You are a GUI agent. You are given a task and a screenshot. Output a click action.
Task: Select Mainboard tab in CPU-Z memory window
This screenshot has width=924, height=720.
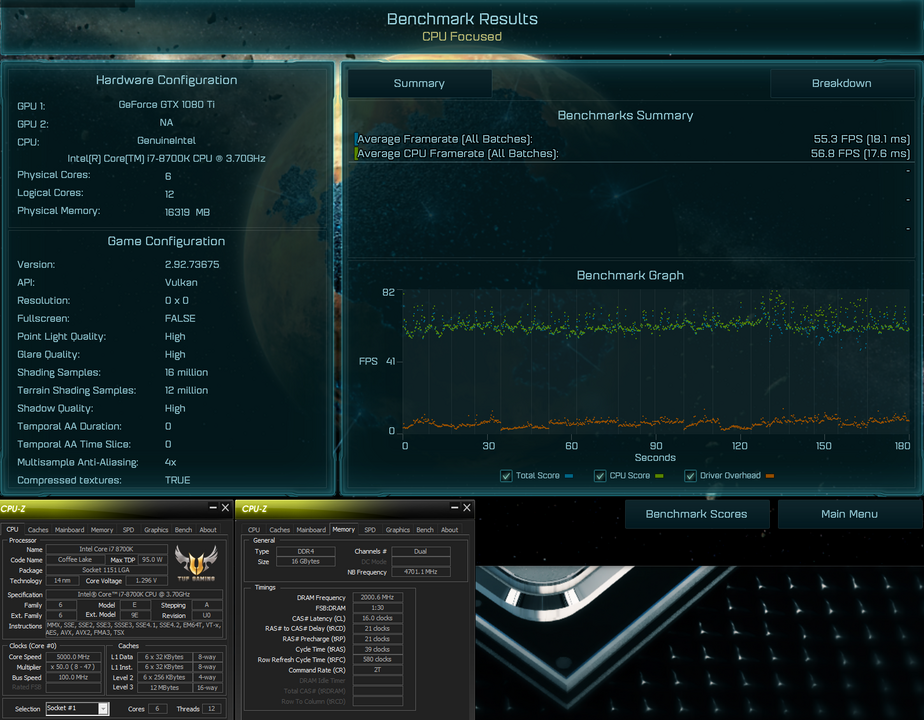coord(311,530)
